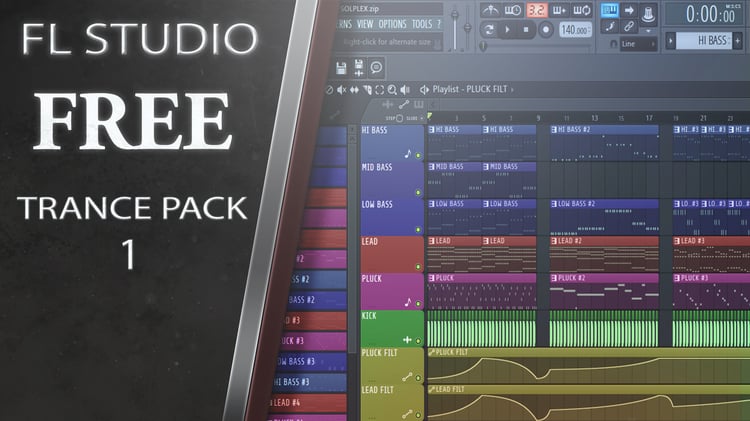Enable wait for input before recording
This screenshot has height=421, width=750.
513,10
